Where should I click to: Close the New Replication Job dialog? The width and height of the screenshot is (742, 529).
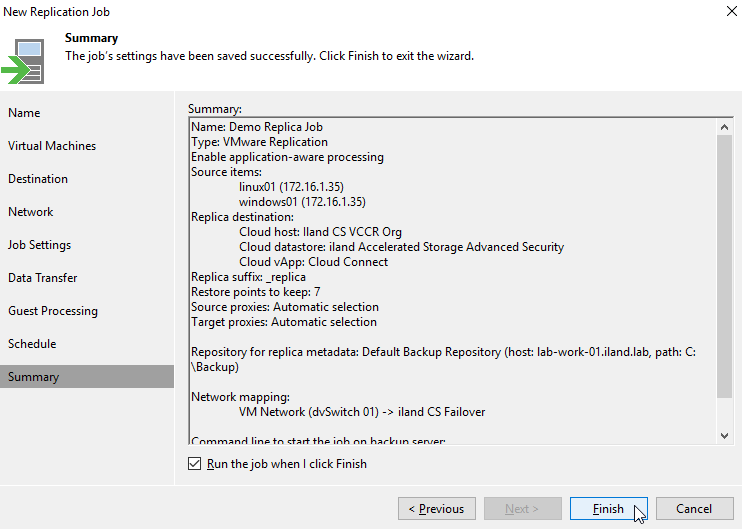732,11
